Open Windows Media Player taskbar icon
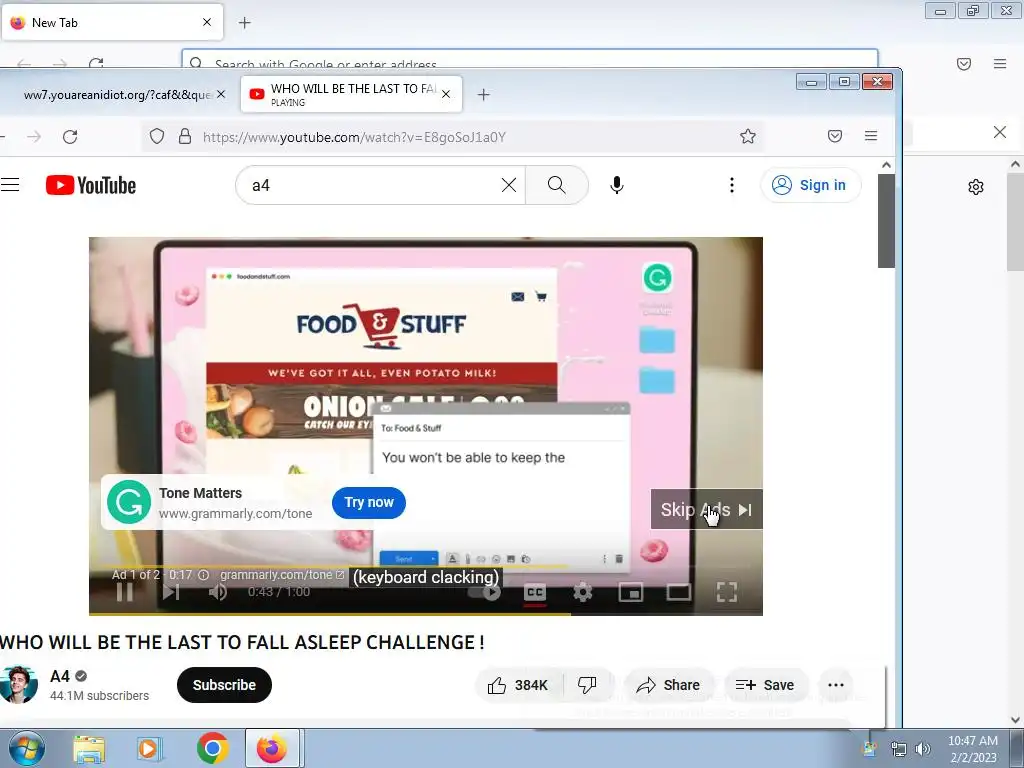 tap(149, 748)
